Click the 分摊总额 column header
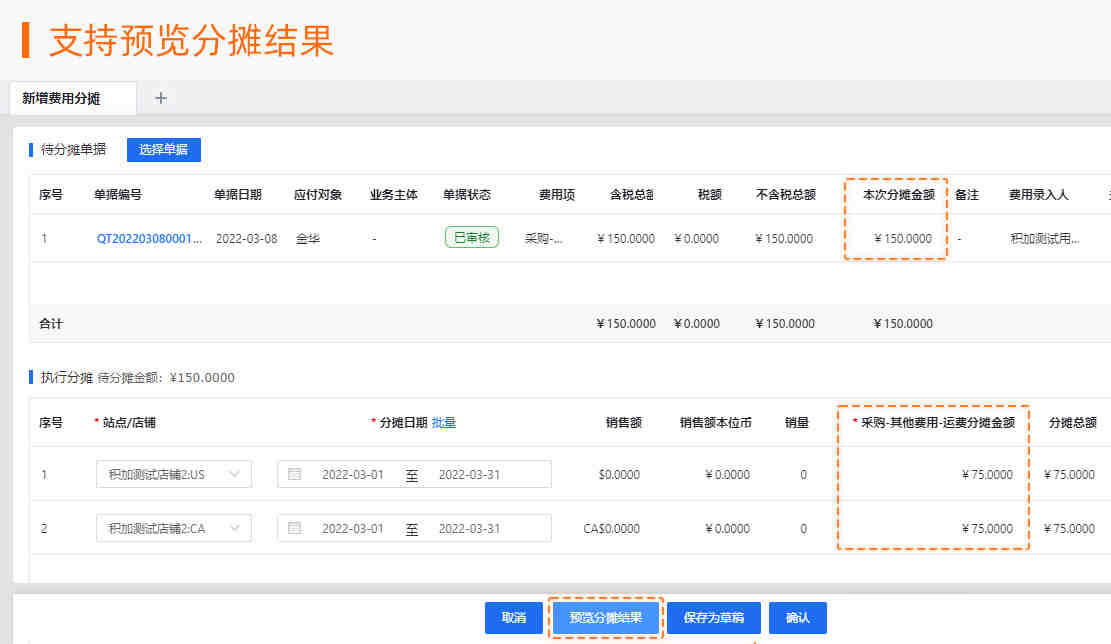The width and height of the screenshot is (1111, 644). [1073, 423]
